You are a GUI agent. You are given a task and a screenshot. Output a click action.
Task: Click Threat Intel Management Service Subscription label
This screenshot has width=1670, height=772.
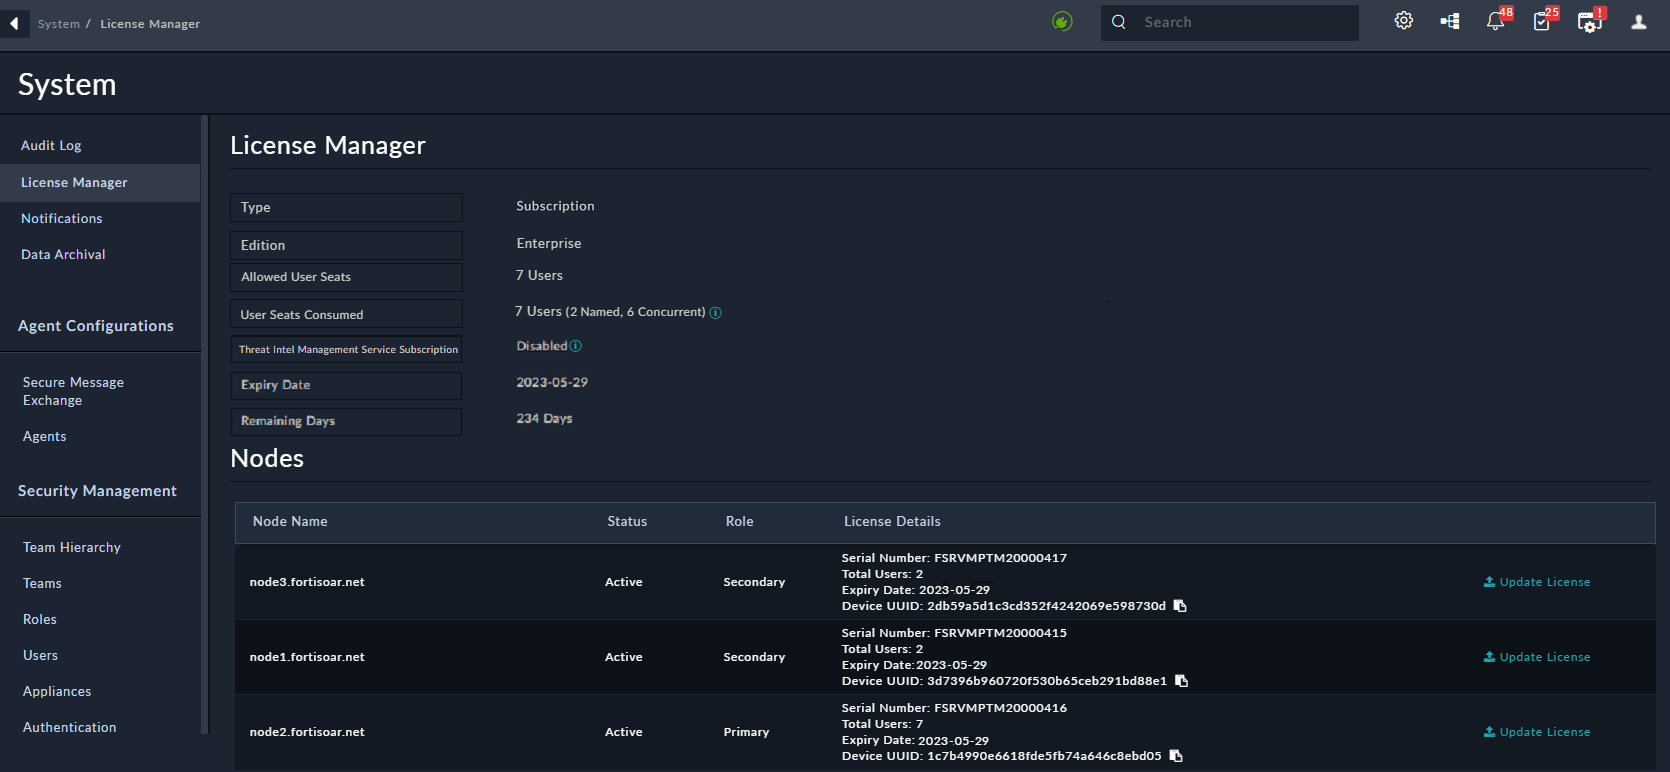346,350
